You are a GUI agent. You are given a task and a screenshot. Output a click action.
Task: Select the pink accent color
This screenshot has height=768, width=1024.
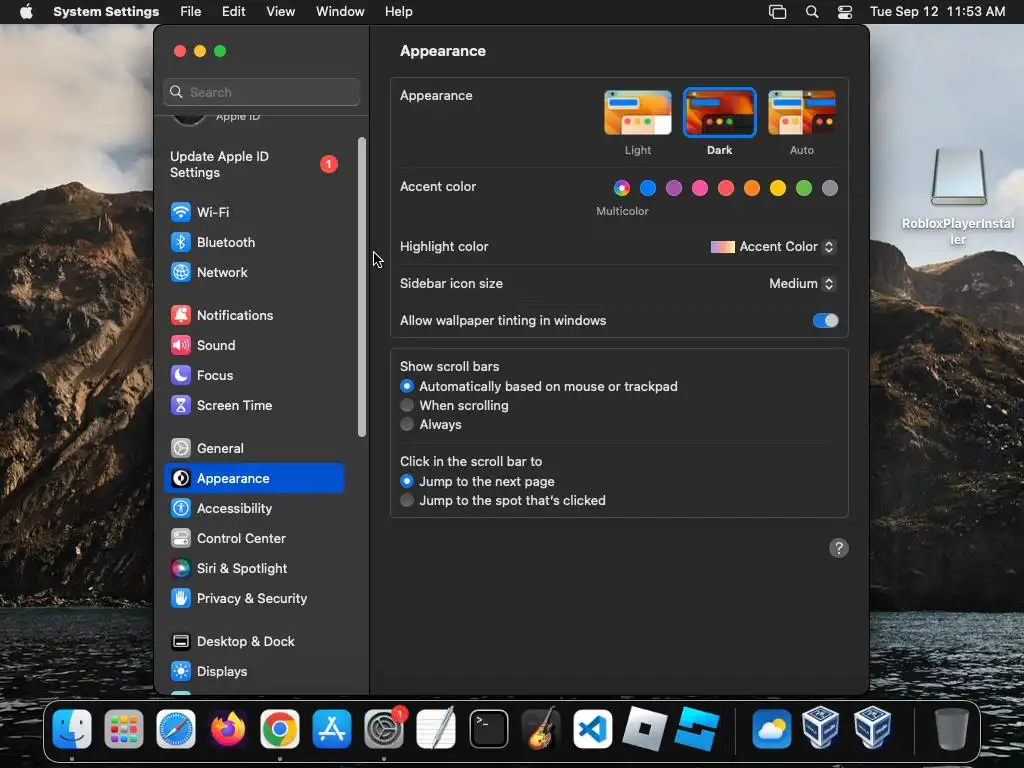pos(700,188)
